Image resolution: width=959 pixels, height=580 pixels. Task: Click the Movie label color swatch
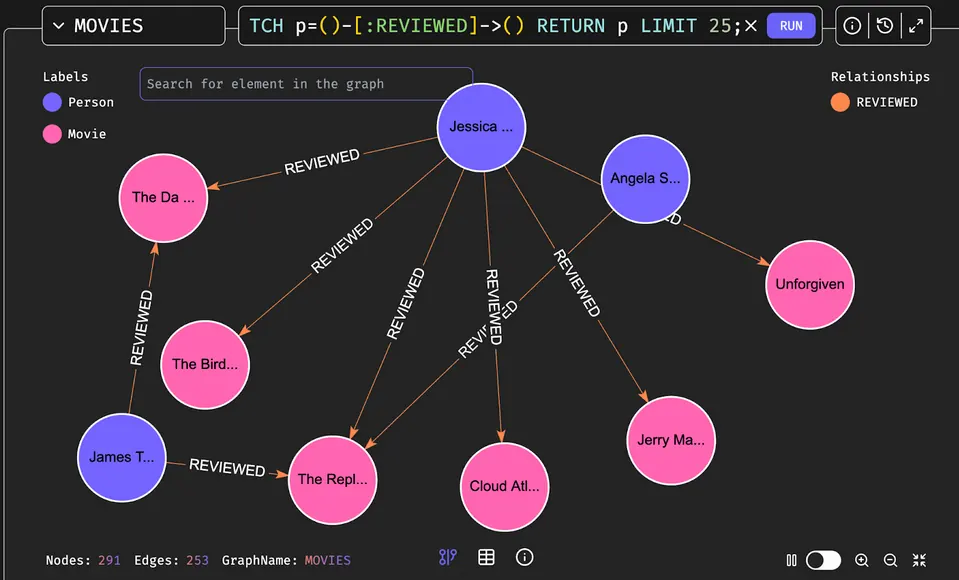pyautogui.click(x=52, y=134)
